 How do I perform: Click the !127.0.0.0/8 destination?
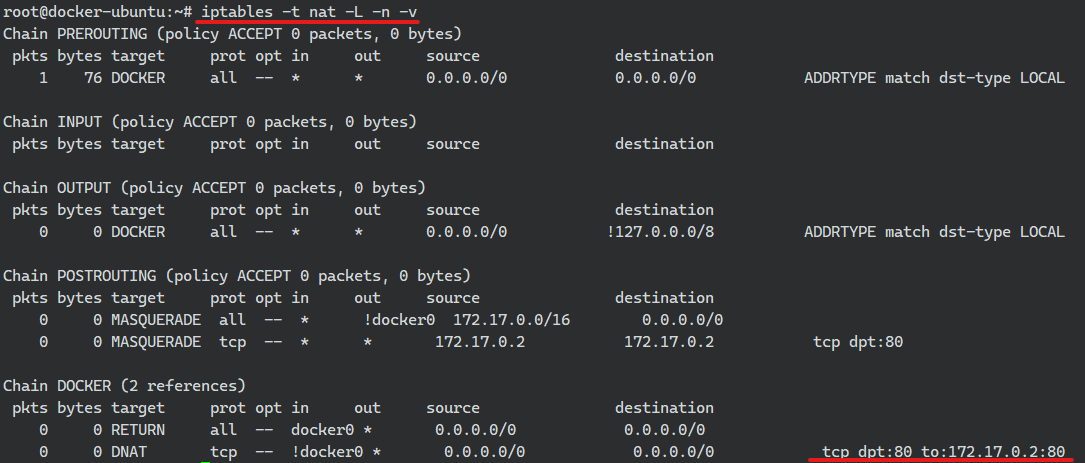pyautogui.click(x=660, y=232)
